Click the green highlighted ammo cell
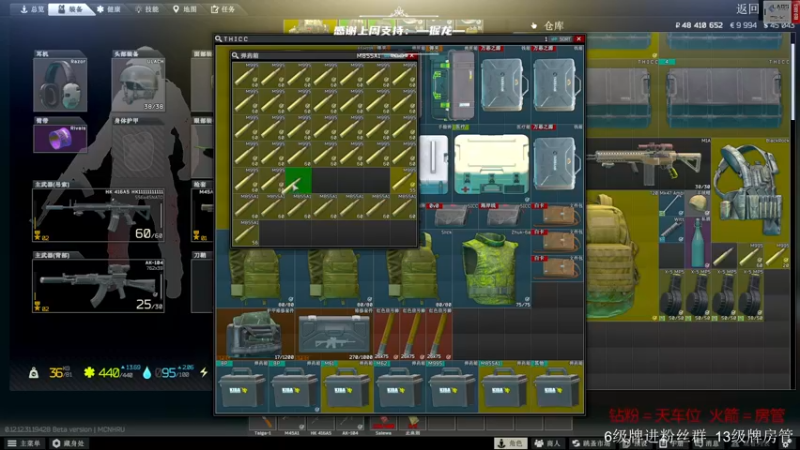 [298, 181]
